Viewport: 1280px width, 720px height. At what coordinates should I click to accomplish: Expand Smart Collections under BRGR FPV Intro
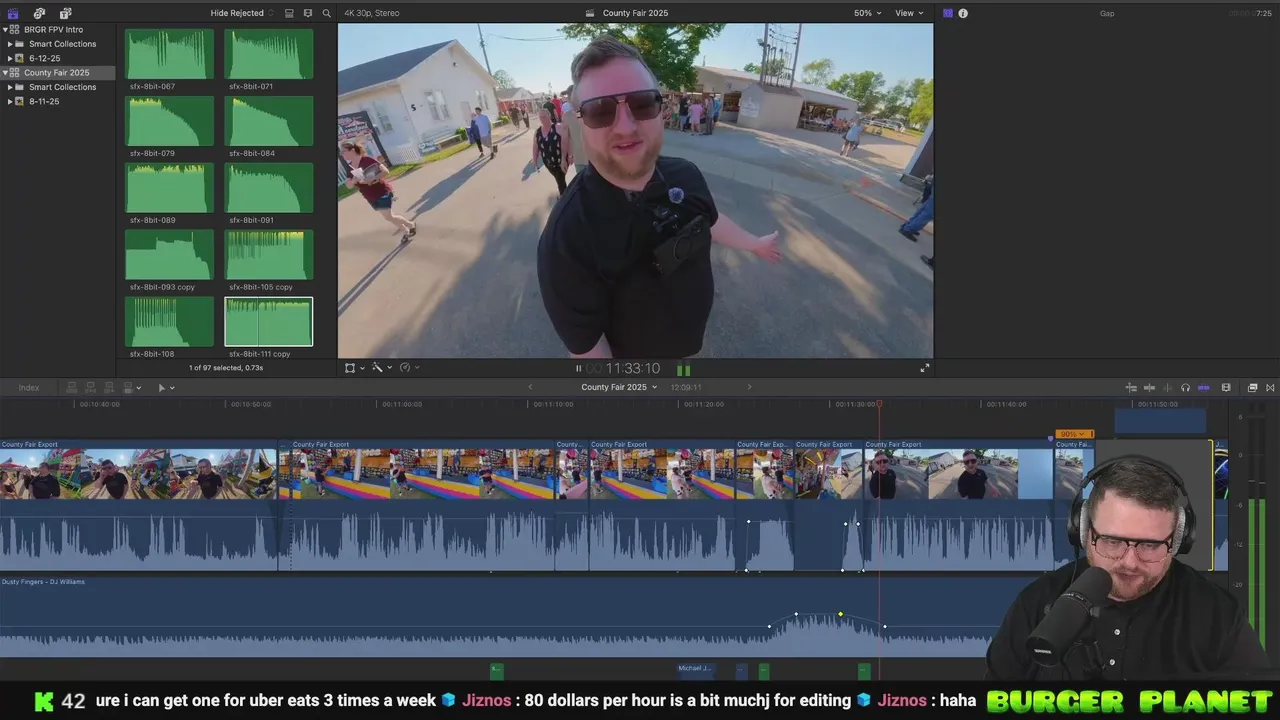10,44
